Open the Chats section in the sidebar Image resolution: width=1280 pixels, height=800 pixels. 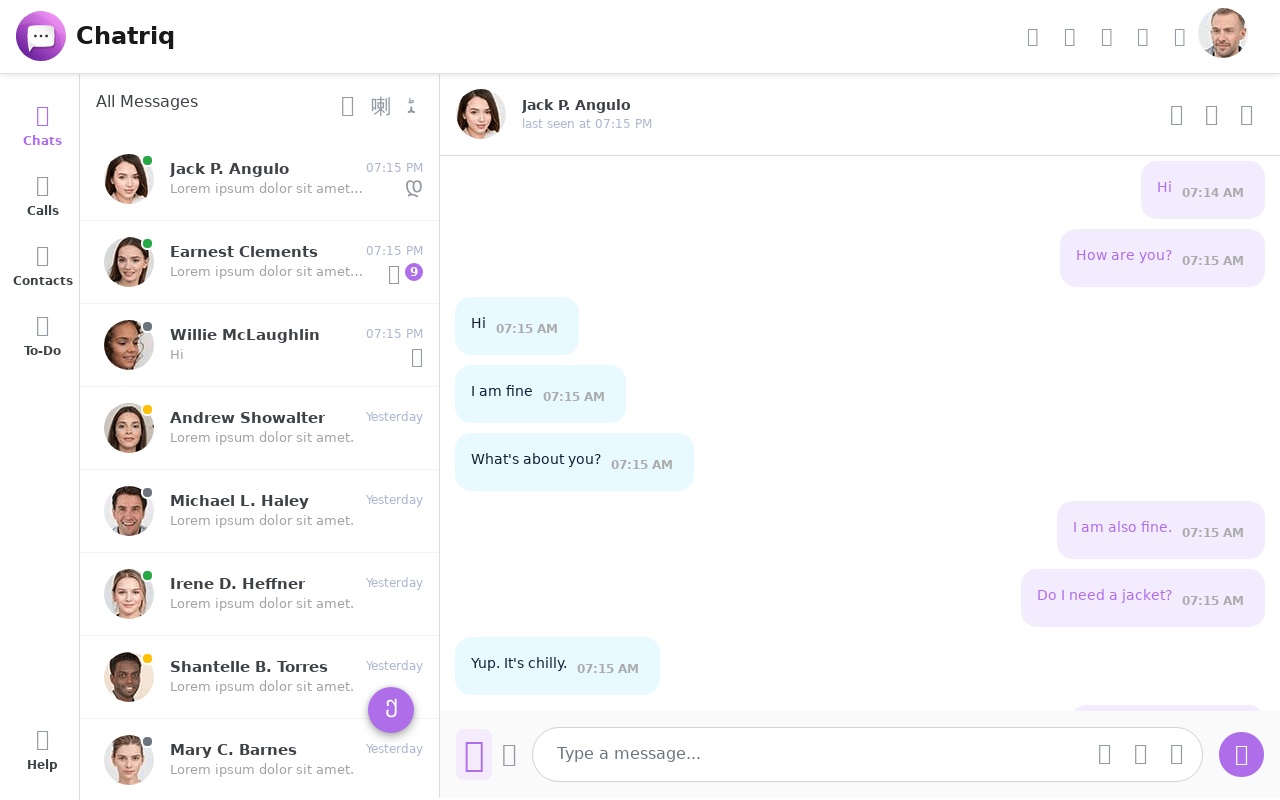tap(42, 127)
